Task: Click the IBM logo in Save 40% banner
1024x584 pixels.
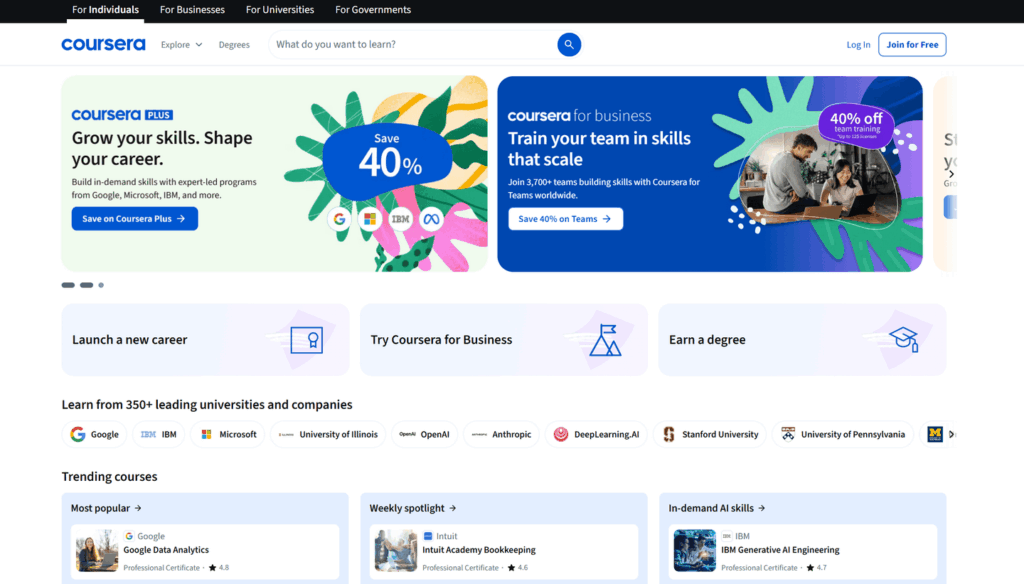Action: [401, 219]
